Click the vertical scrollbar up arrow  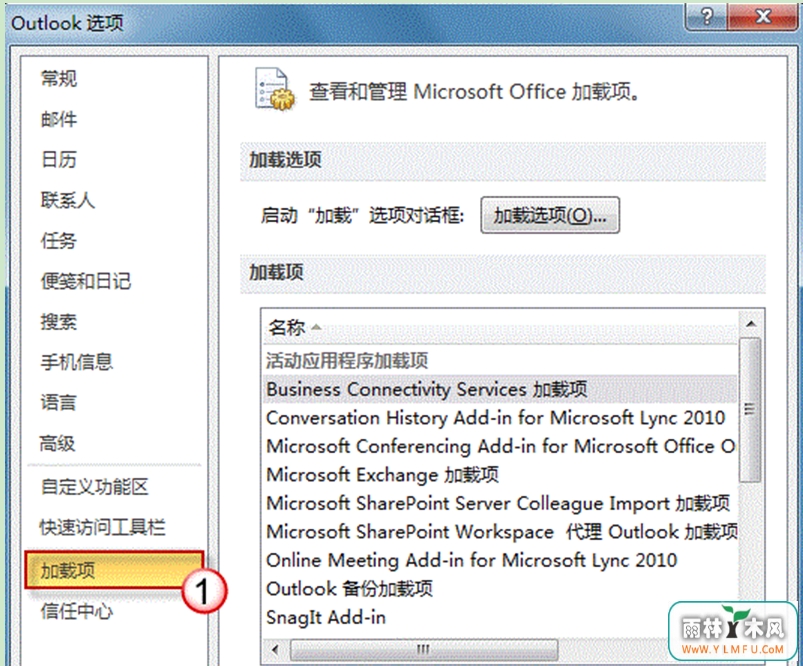751,324
